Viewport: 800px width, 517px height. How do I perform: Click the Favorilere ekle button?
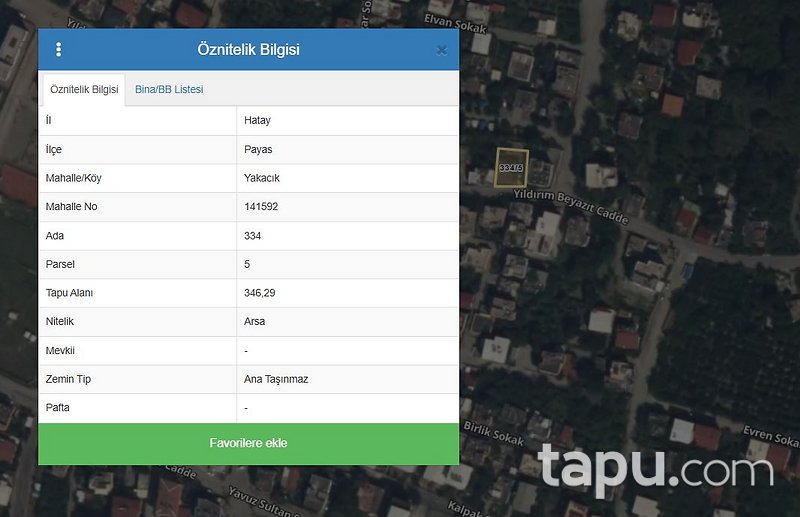[x=248, y=444]
